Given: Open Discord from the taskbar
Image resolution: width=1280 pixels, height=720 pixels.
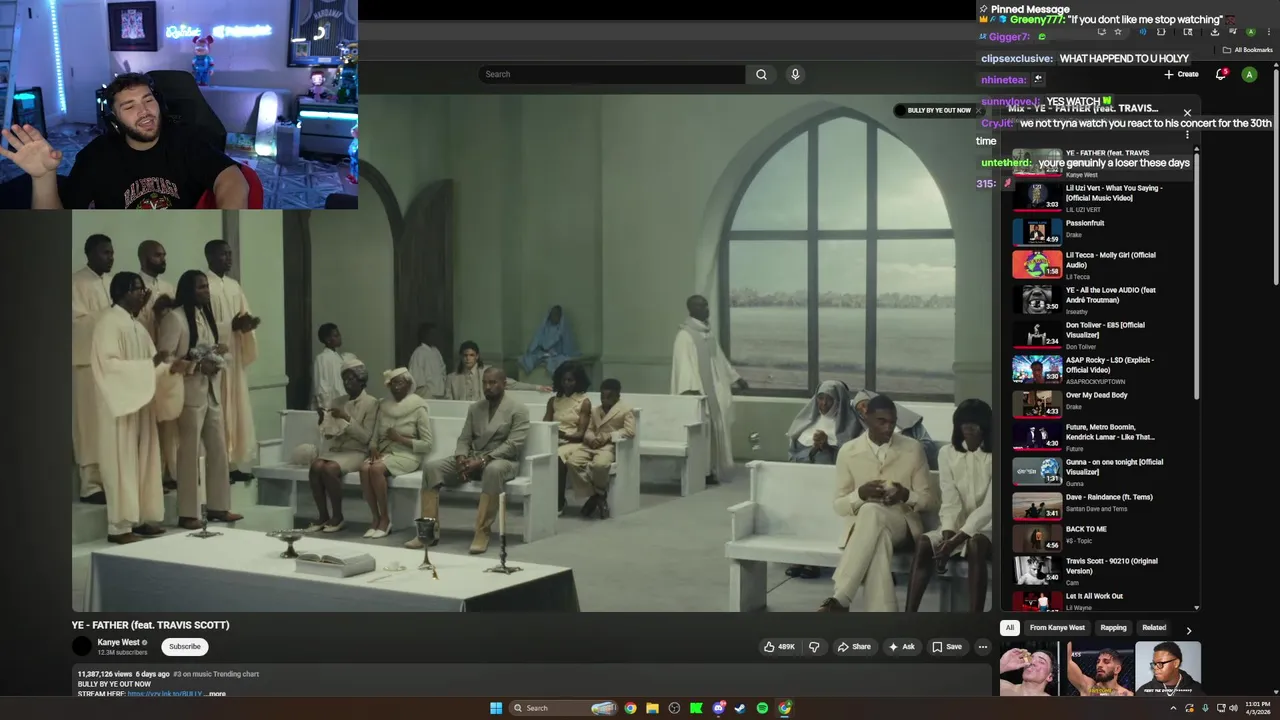Looking at the screenshot, I should pos(718,708).
